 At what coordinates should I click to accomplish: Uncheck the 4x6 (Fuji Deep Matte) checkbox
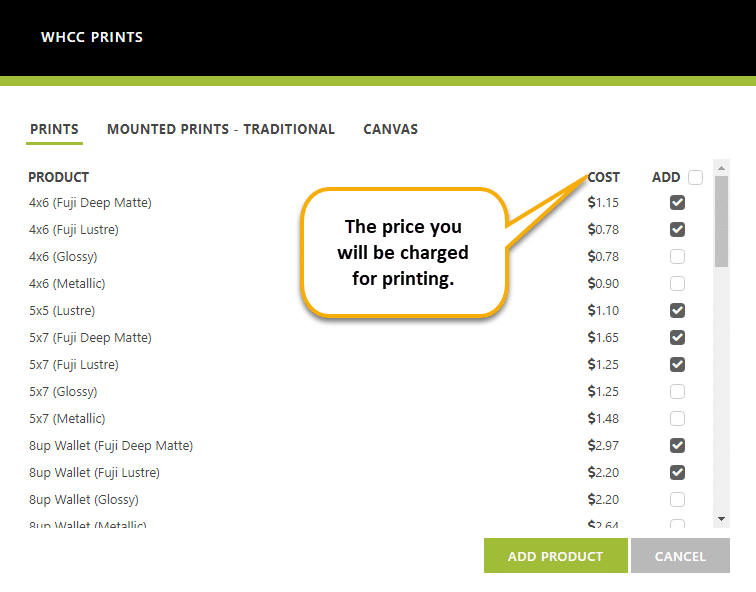(677, 202)
